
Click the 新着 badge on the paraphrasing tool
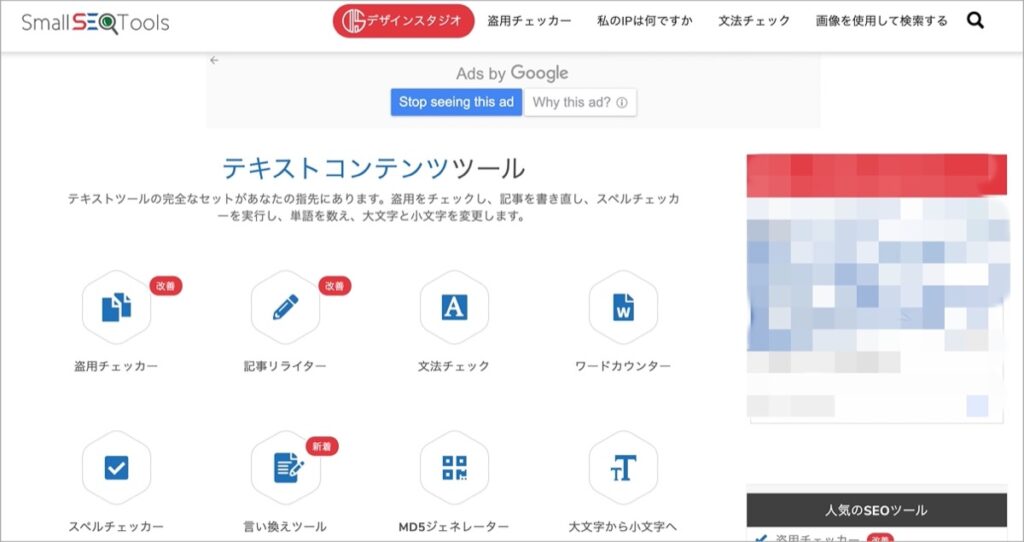pos(322,446)
